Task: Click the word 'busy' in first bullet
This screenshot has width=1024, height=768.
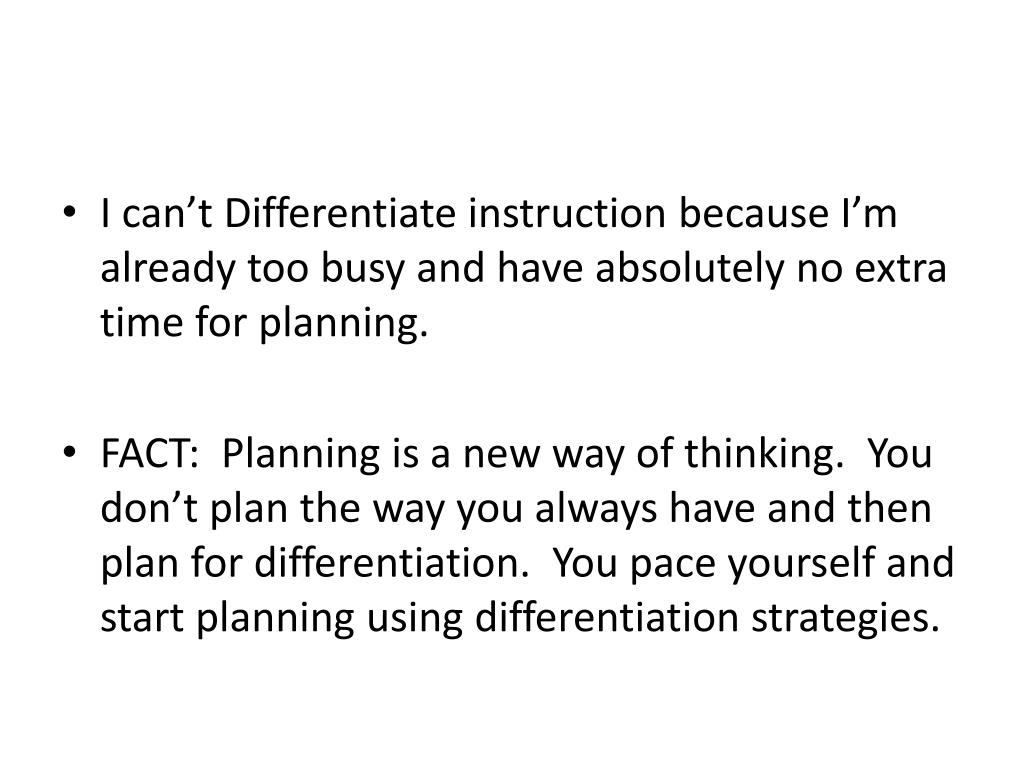Action: click(363, 270)
